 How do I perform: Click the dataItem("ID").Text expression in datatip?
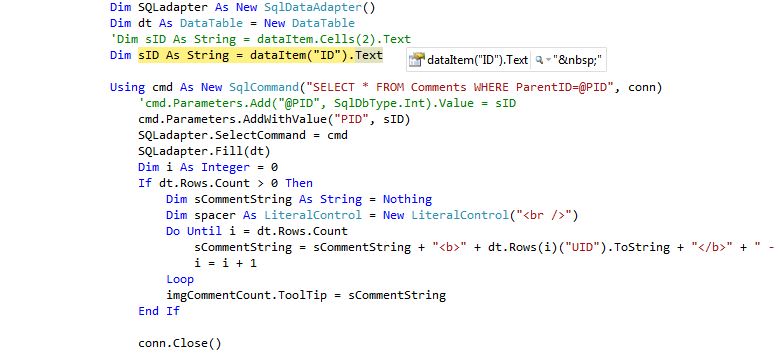pos(477,60)
